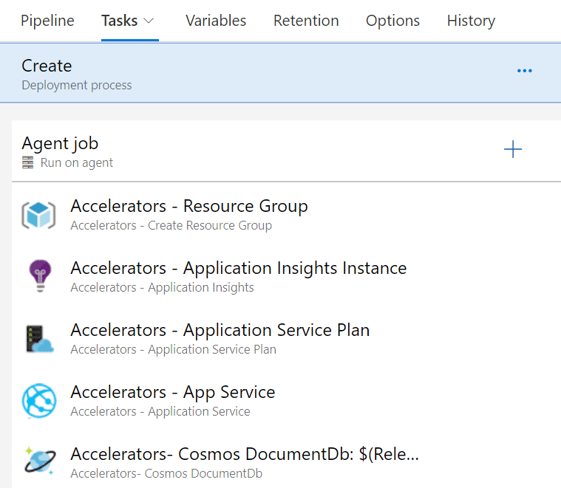Go to the Retention tab

[x=306, y=21]
